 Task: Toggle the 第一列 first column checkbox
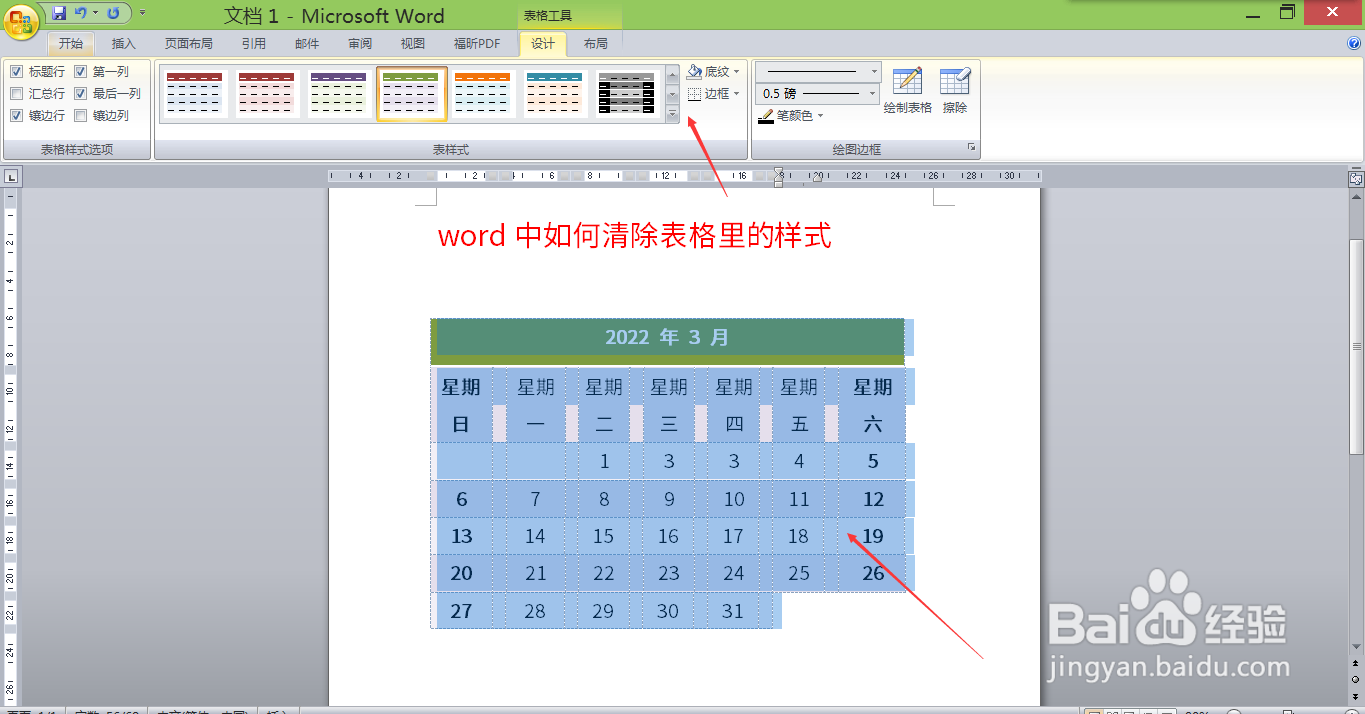[x=81, y=72]
